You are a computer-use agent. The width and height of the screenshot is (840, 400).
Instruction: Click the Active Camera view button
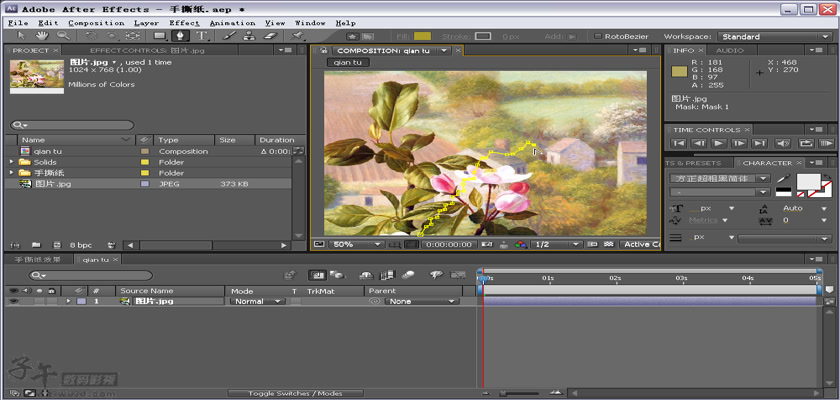pos(640,245)
